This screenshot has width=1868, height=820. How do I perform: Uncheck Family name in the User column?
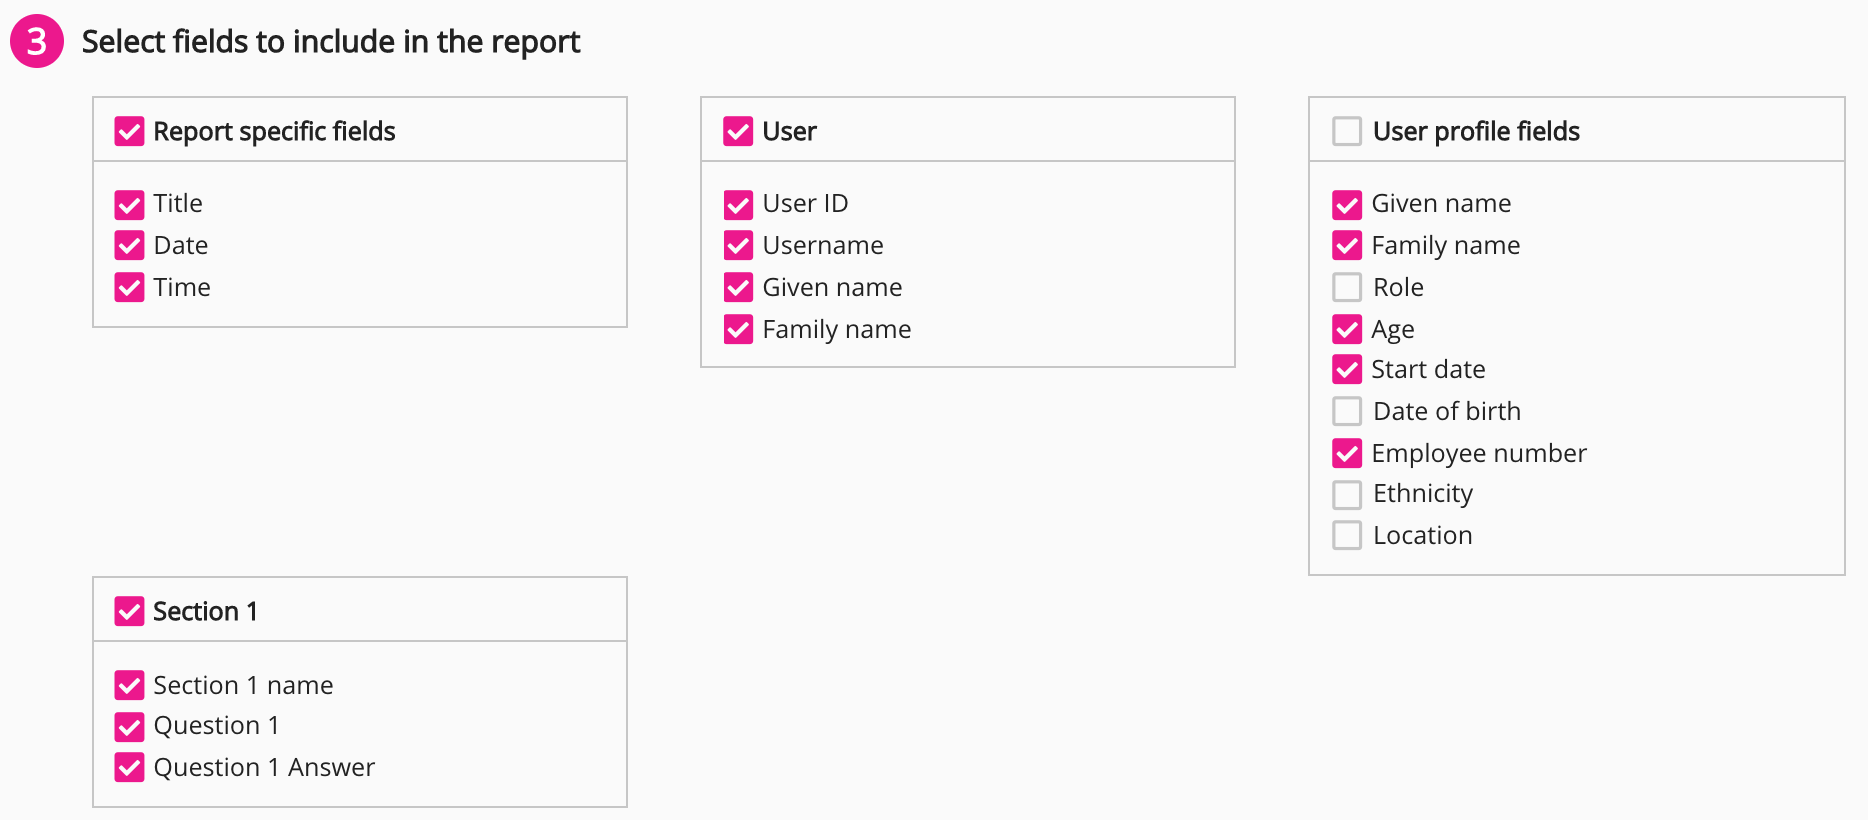(738, 330)
